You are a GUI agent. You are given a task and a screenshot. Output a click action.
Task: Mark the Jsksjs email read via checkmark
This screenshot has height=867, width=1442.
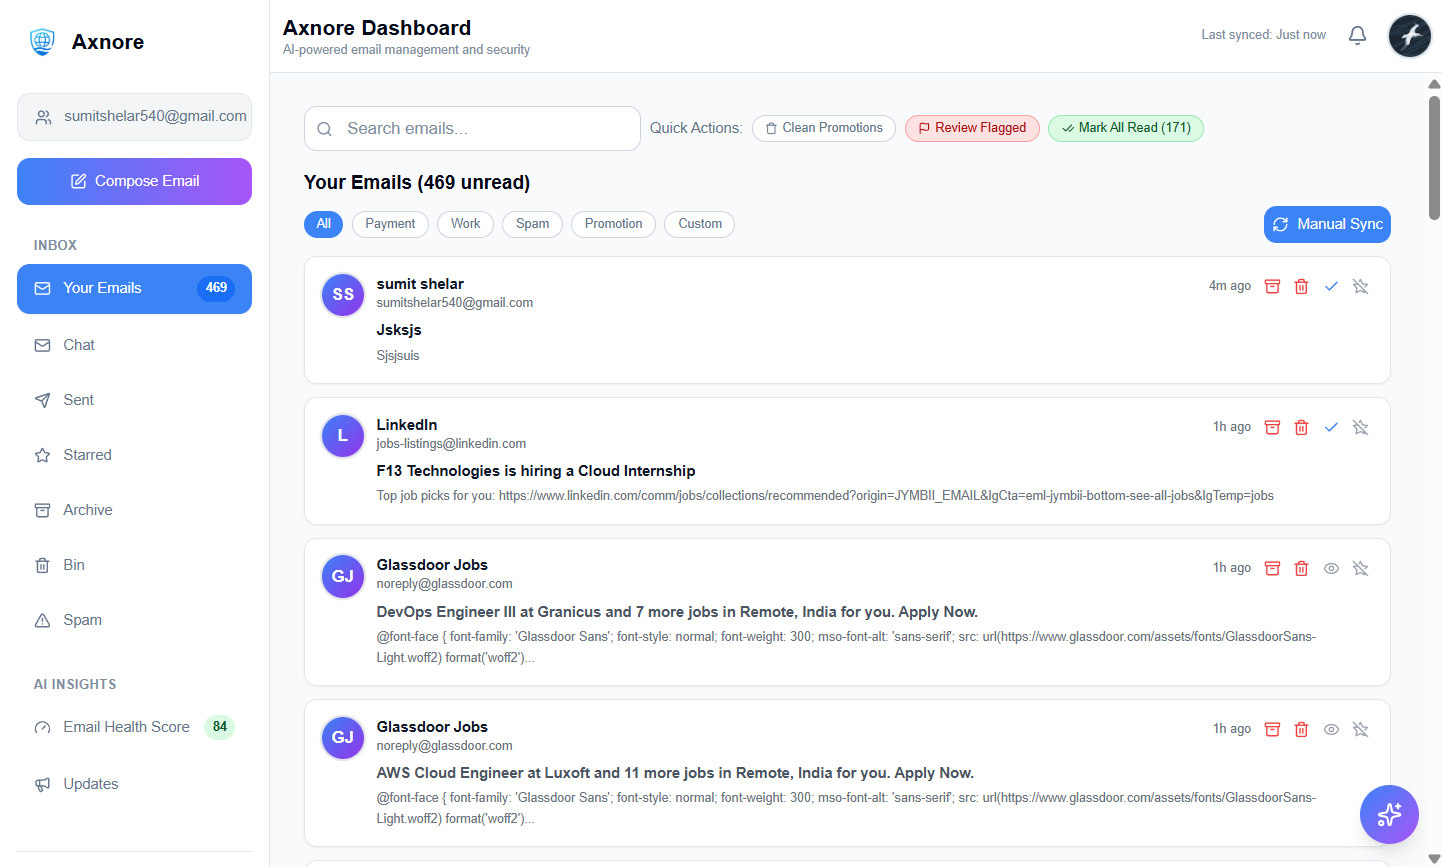pos(1331,286)
